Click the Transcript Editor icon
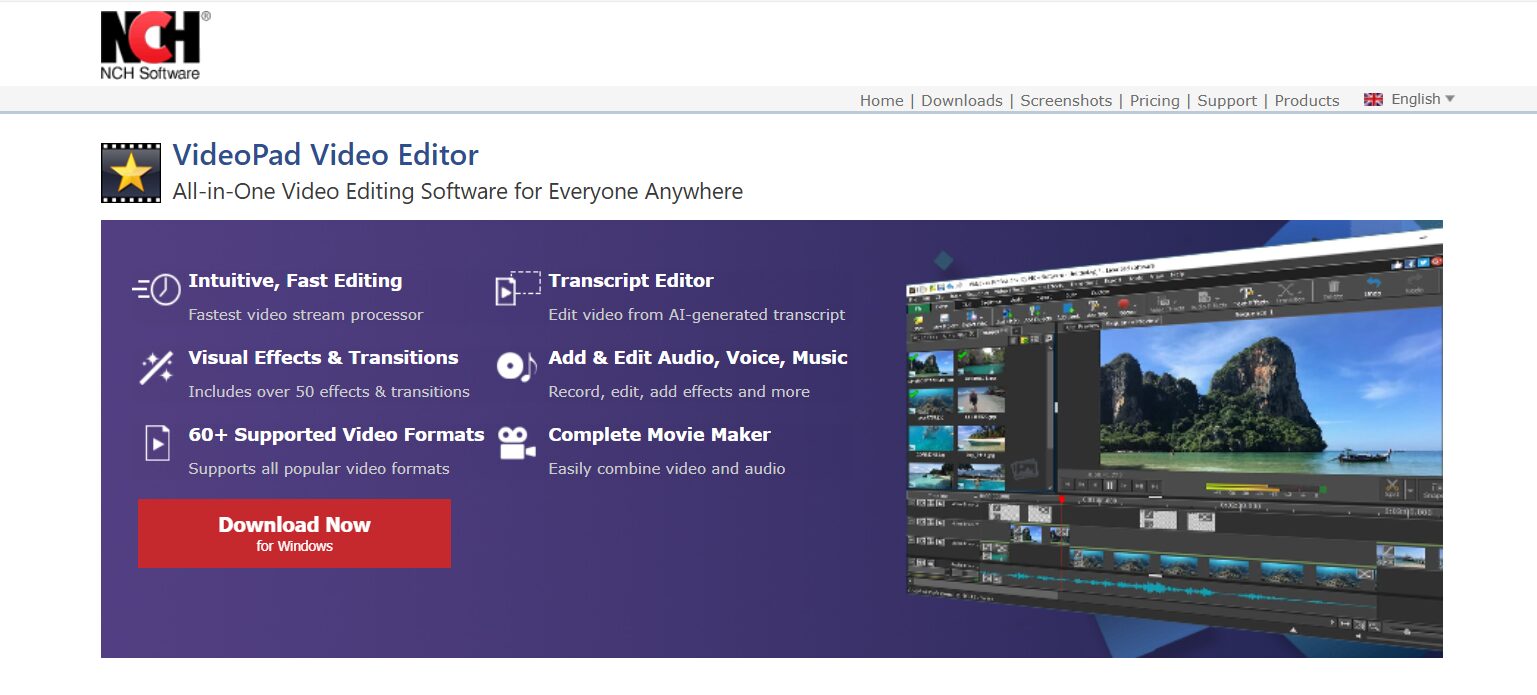Screen dimensions: 1537x695 517,288
